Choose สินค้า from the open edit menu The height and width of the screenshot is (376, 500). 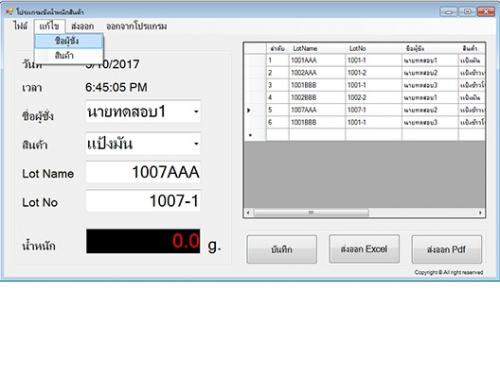click(x=69, y=55)
